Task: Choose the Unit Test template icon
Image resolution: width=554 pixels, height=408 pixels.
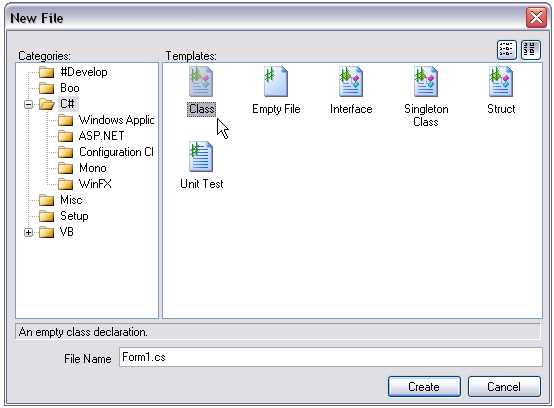Action: 201,156
